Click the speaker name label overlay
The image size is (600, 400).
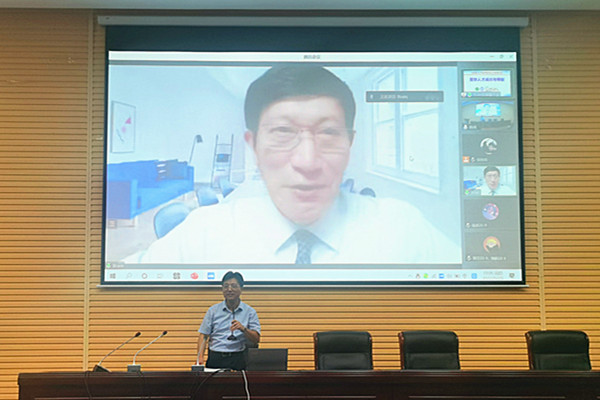coord(405,97)
